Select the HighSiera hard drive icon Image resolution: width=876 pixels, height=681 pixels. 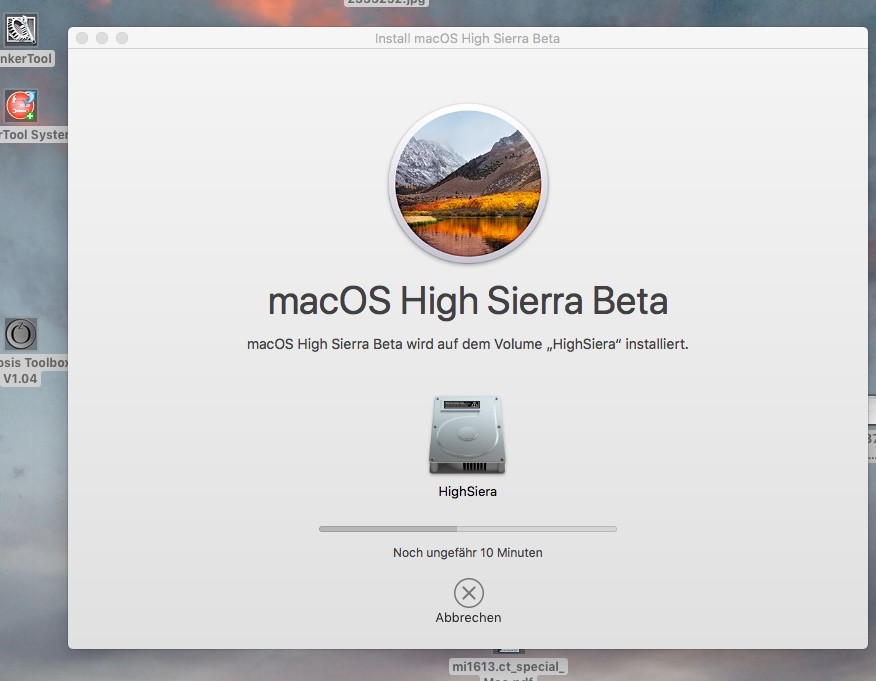(x=467, y=435)
